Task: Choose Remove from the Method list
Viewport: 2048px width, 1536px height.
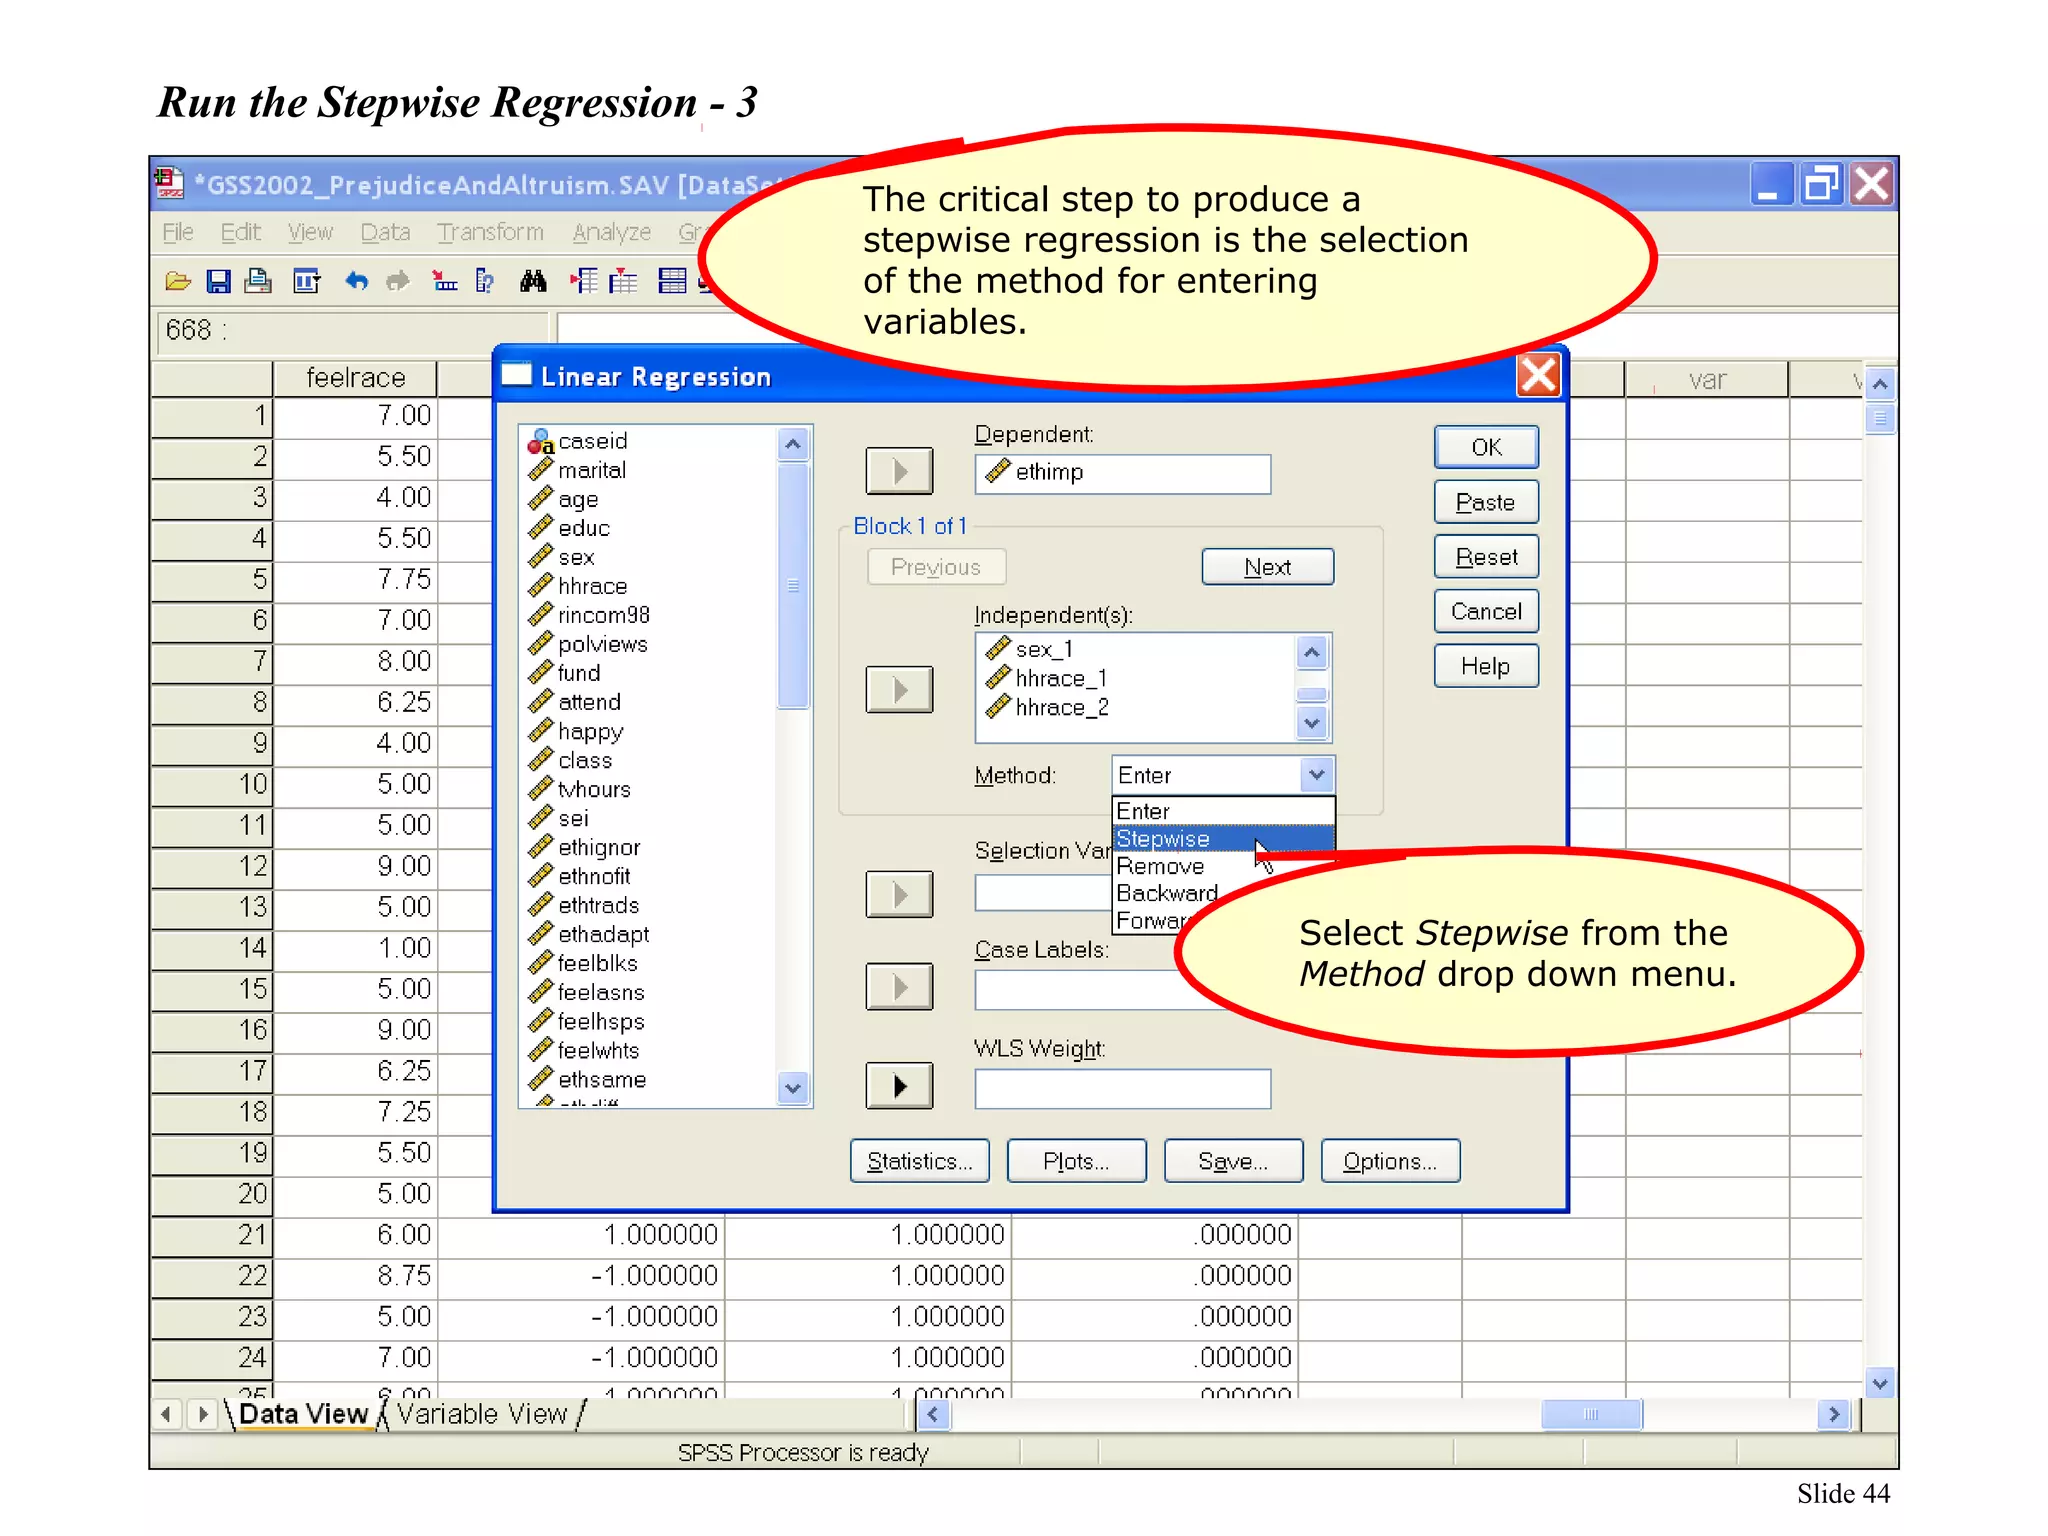Action: tap(1160, 866)
